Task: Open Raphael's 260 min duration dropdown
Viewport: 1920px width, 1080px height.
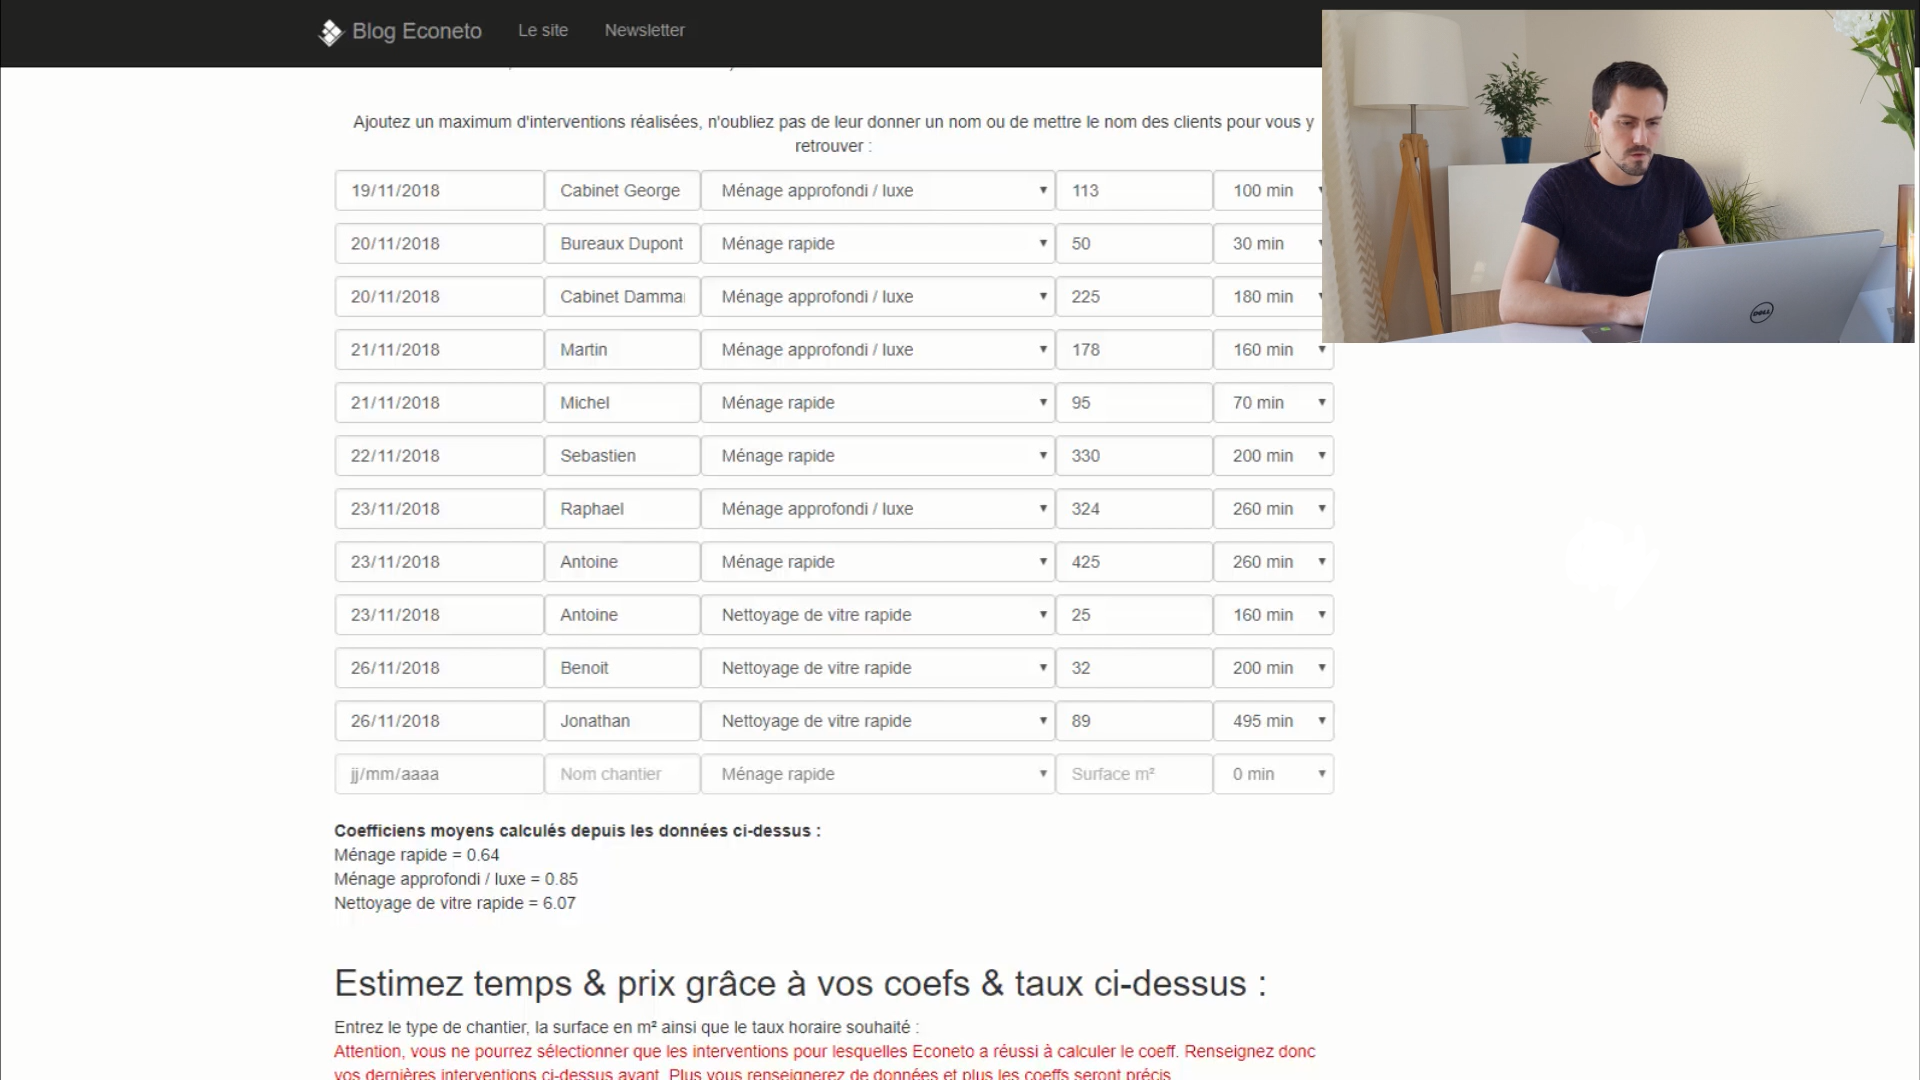Action: 1273,508
